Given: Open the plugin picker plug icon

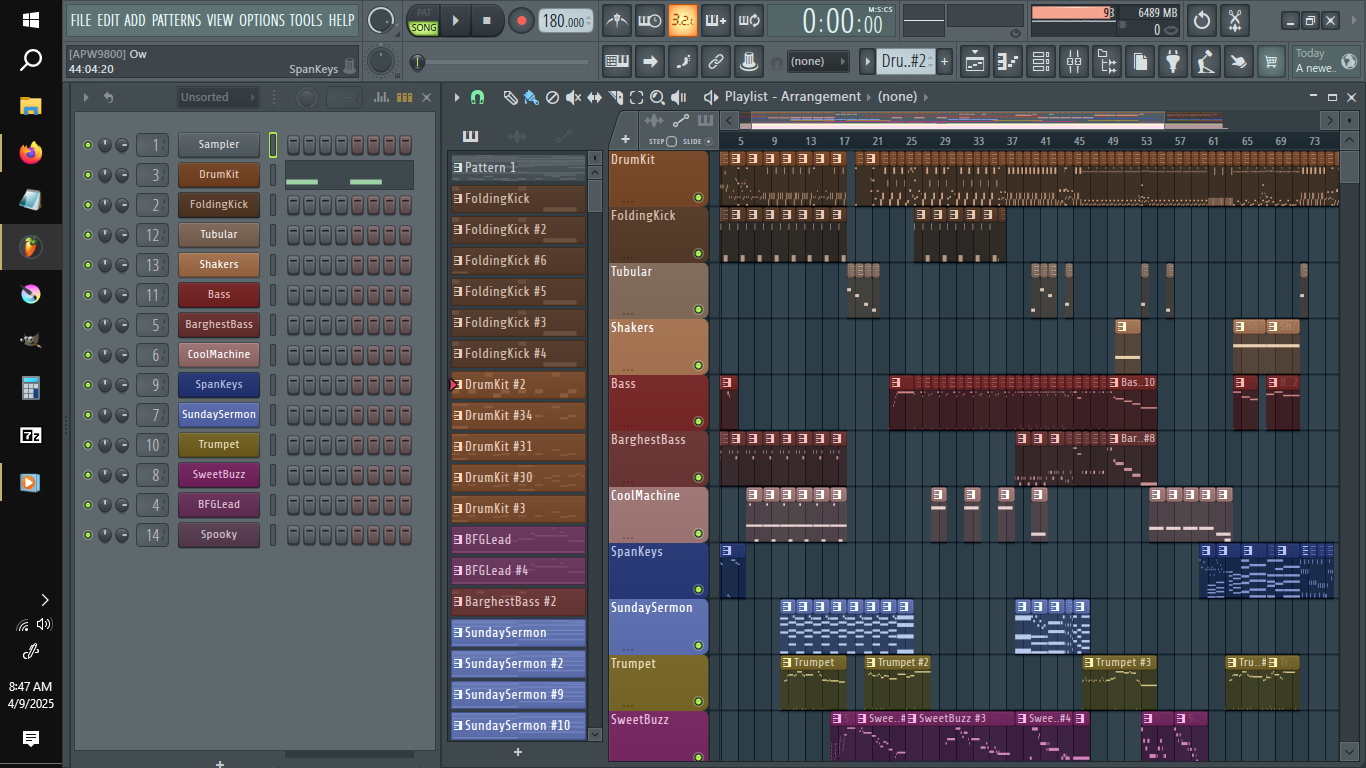Looking at the screenshot, I should [1173, 62].
